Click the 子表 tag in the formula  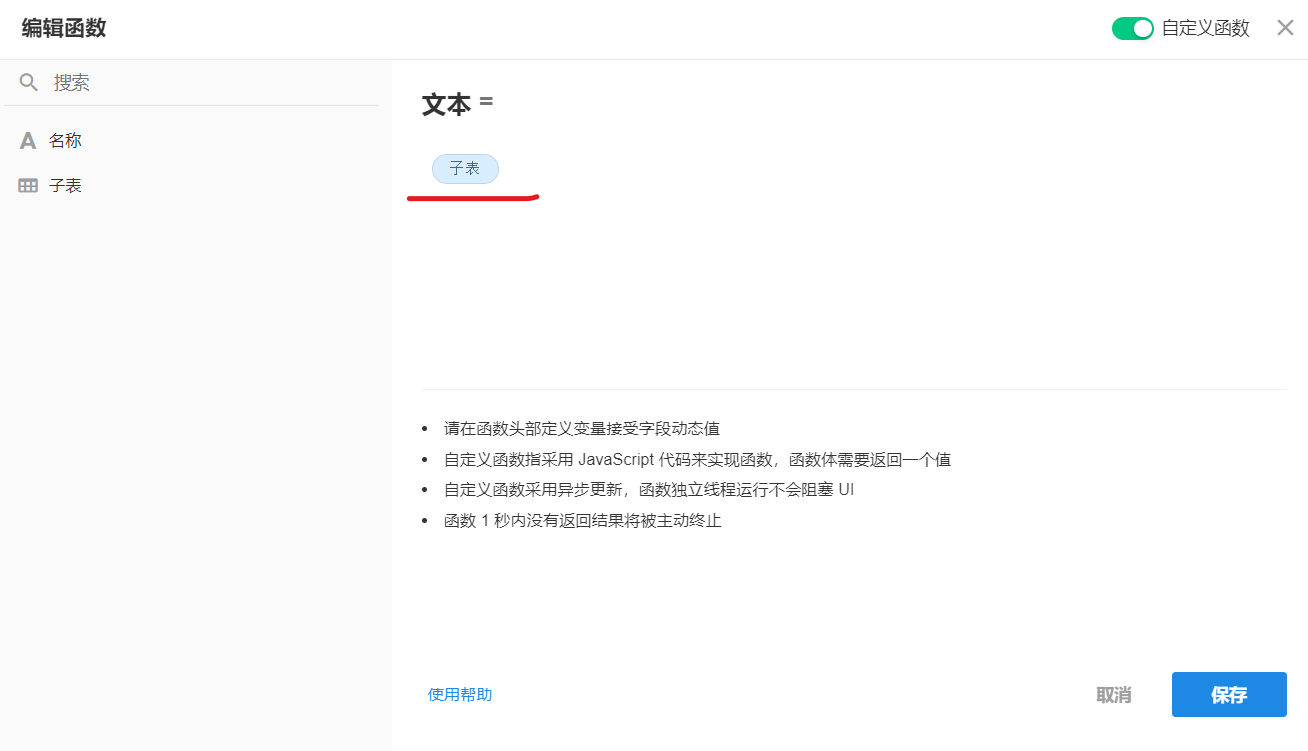click(x=465, y=169)
